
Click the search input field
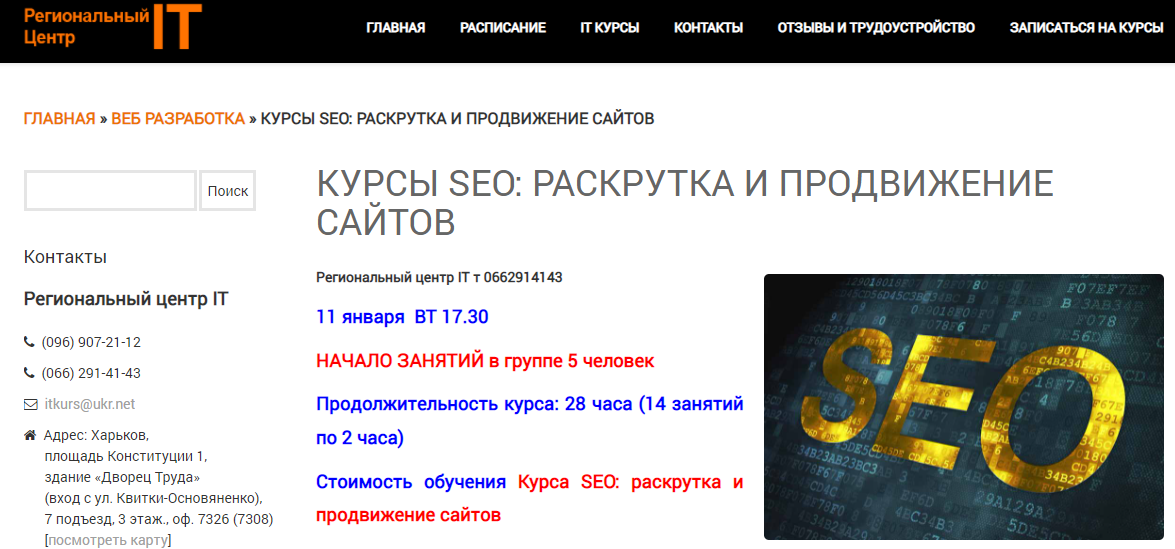[111, 190]
